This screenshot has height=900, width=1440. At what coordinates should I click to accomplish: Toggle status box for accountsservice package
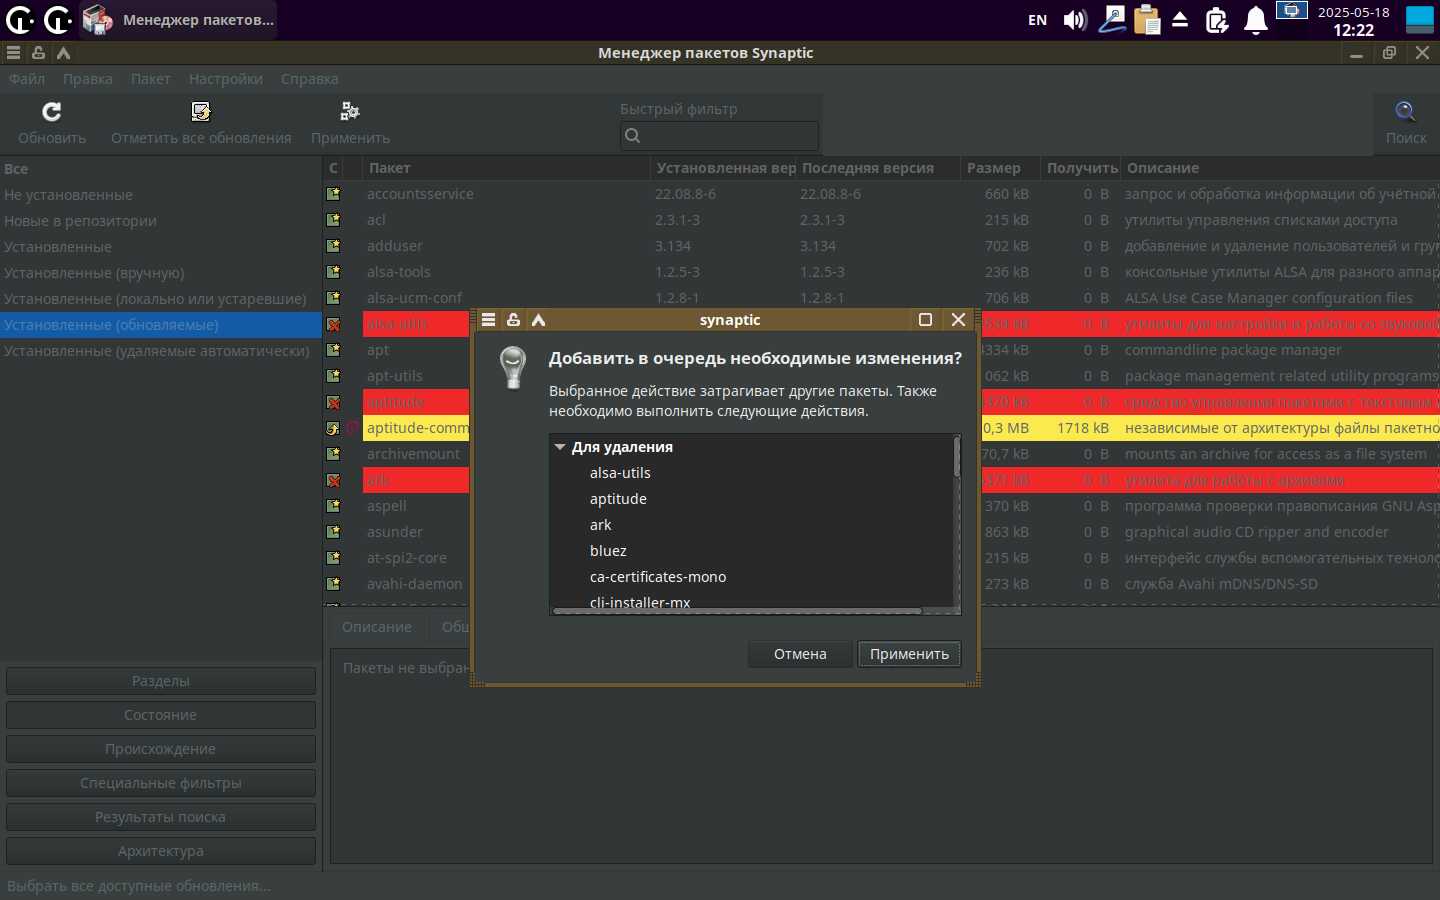334,194
